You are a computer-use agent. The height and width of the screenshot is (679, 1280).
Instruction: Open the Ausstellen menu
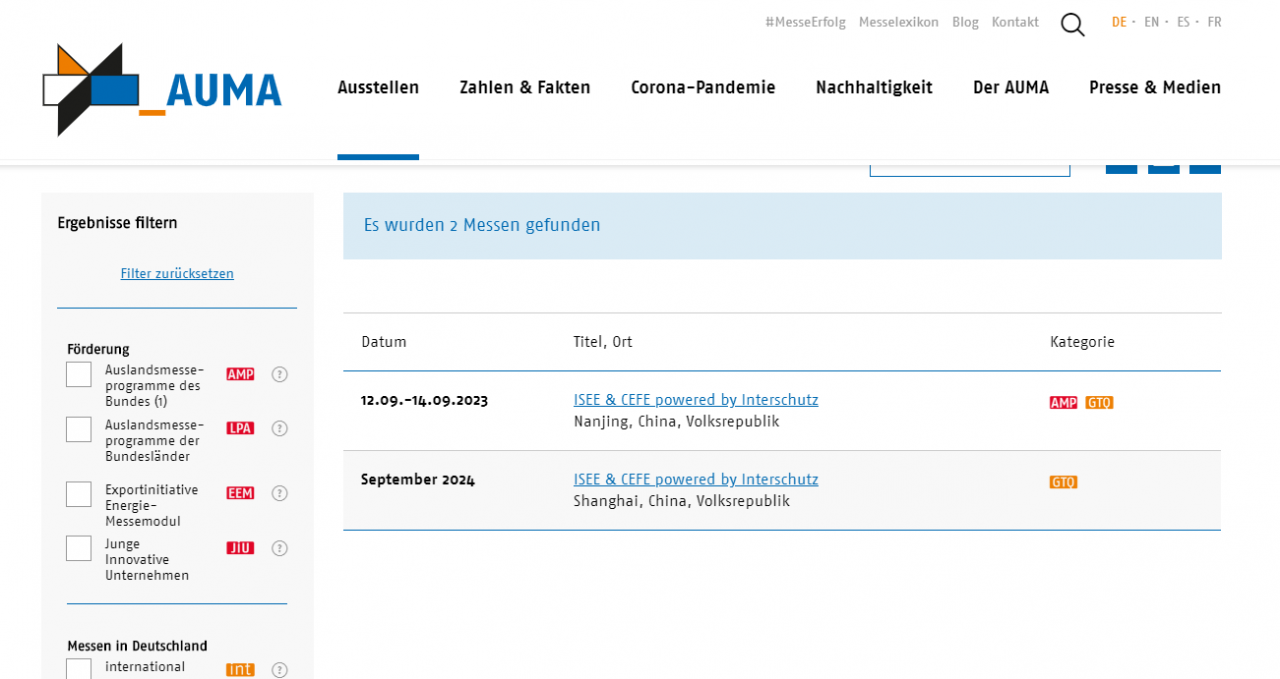click(x=378, y=88)
